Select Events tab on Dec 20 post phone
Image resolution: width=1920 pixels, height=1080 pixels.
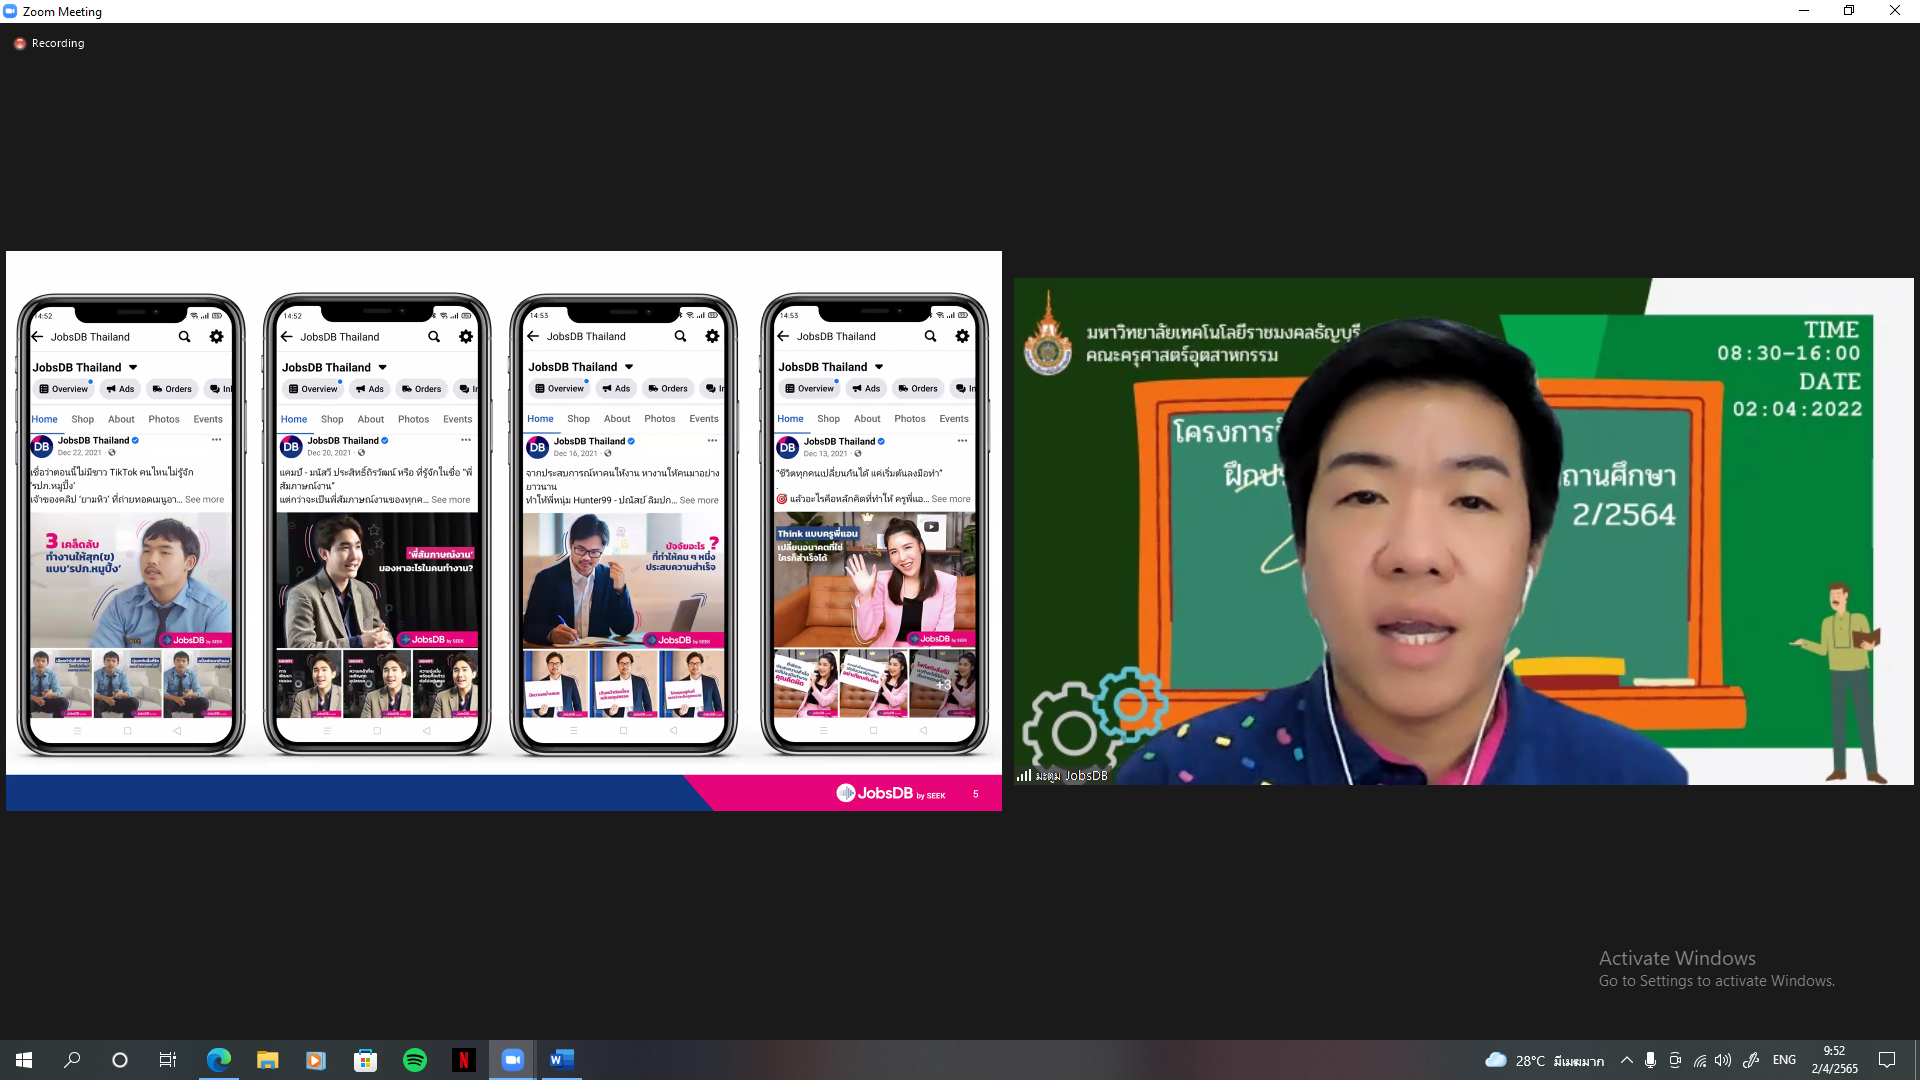click(x=457, y=419)
